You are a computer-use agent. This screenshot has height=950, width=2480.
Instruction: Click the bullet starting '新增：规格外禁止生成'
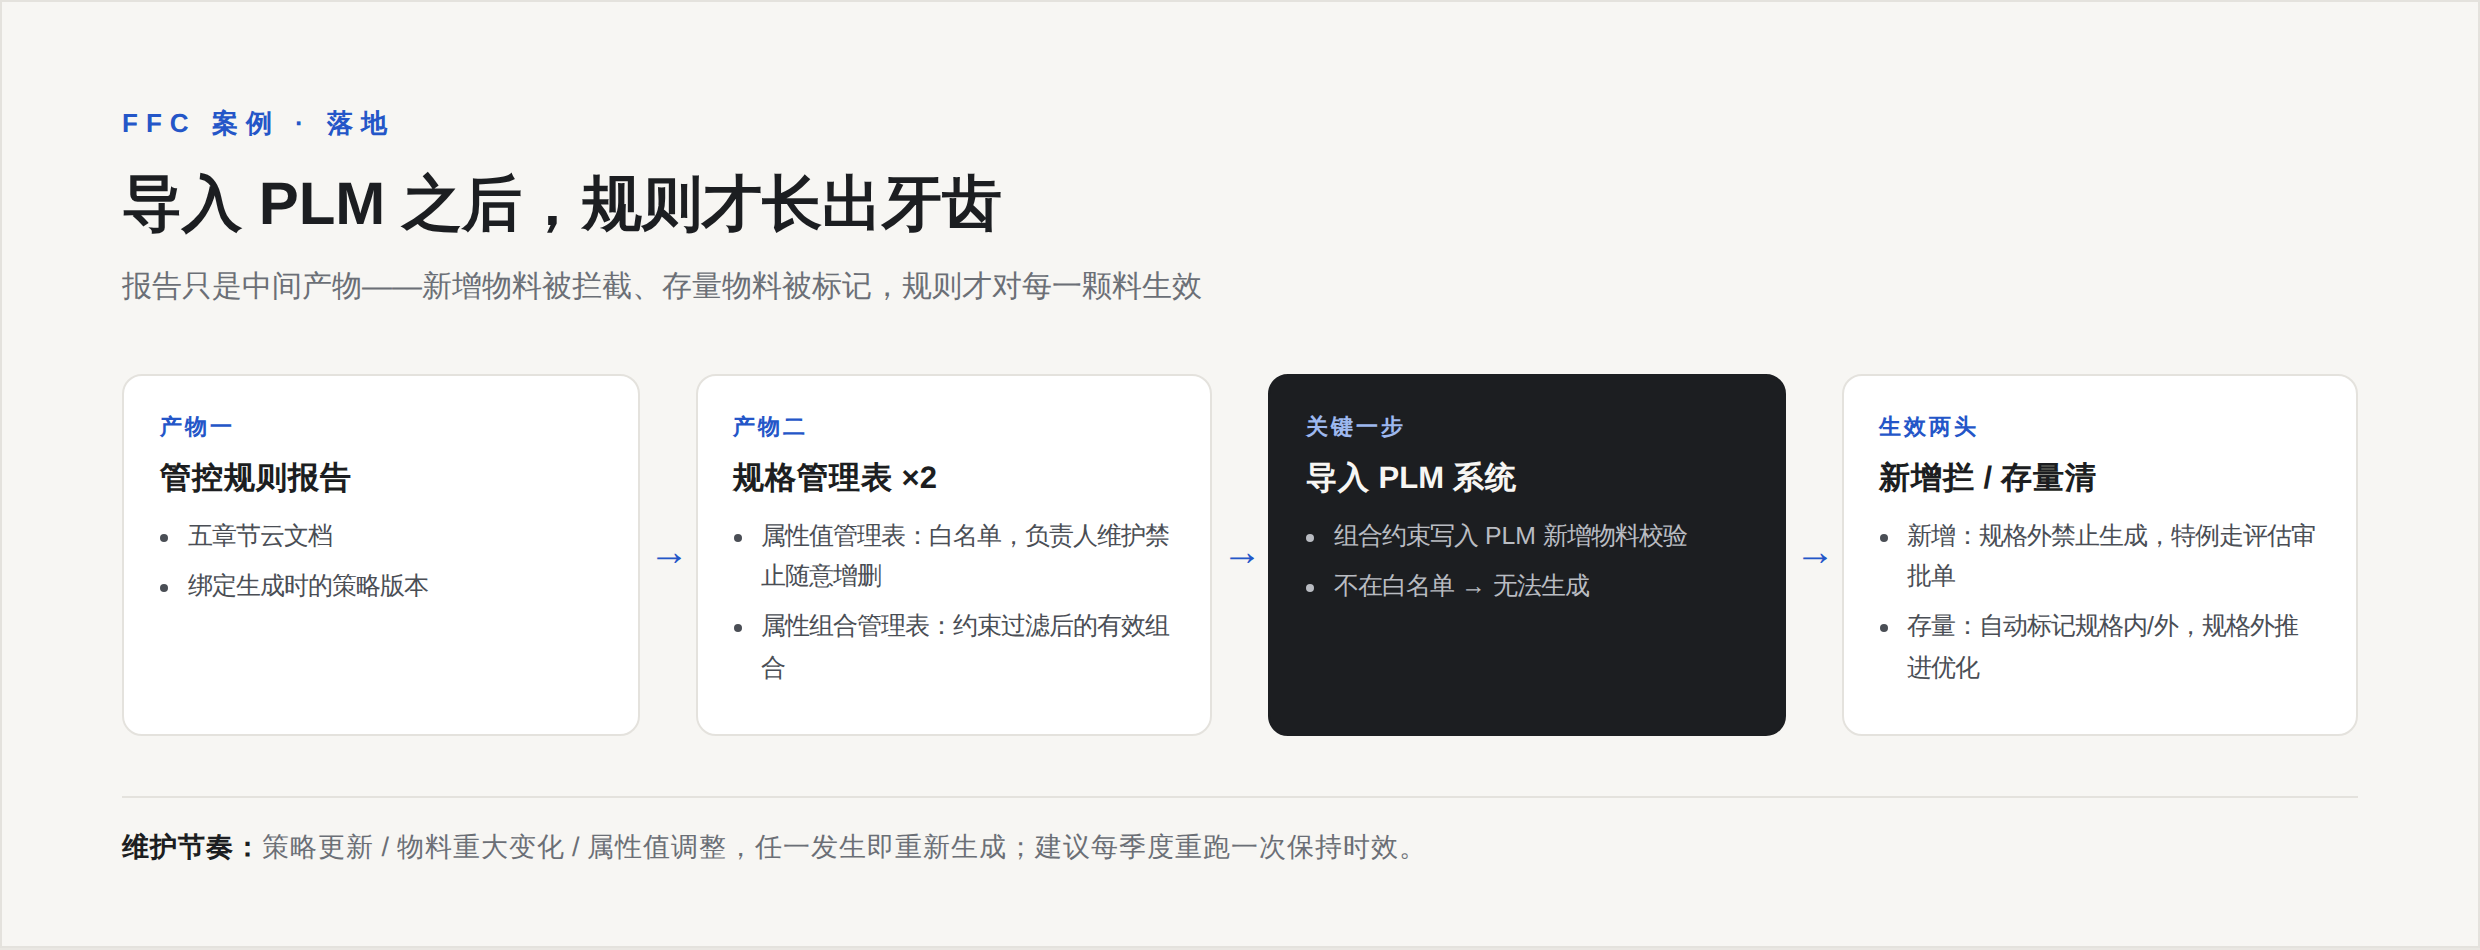click(x=2111, y=556)
